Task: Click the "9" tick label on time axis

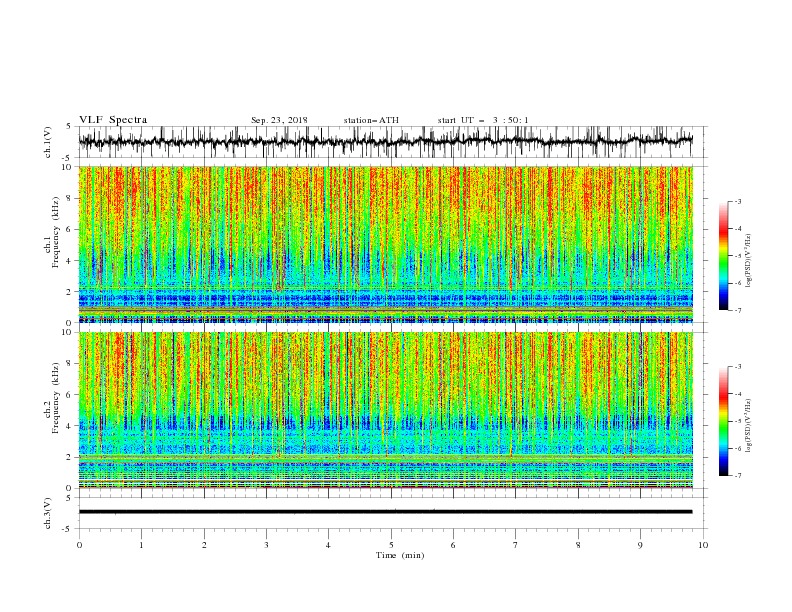Action: pyautogui.click(x=640, y=545)
